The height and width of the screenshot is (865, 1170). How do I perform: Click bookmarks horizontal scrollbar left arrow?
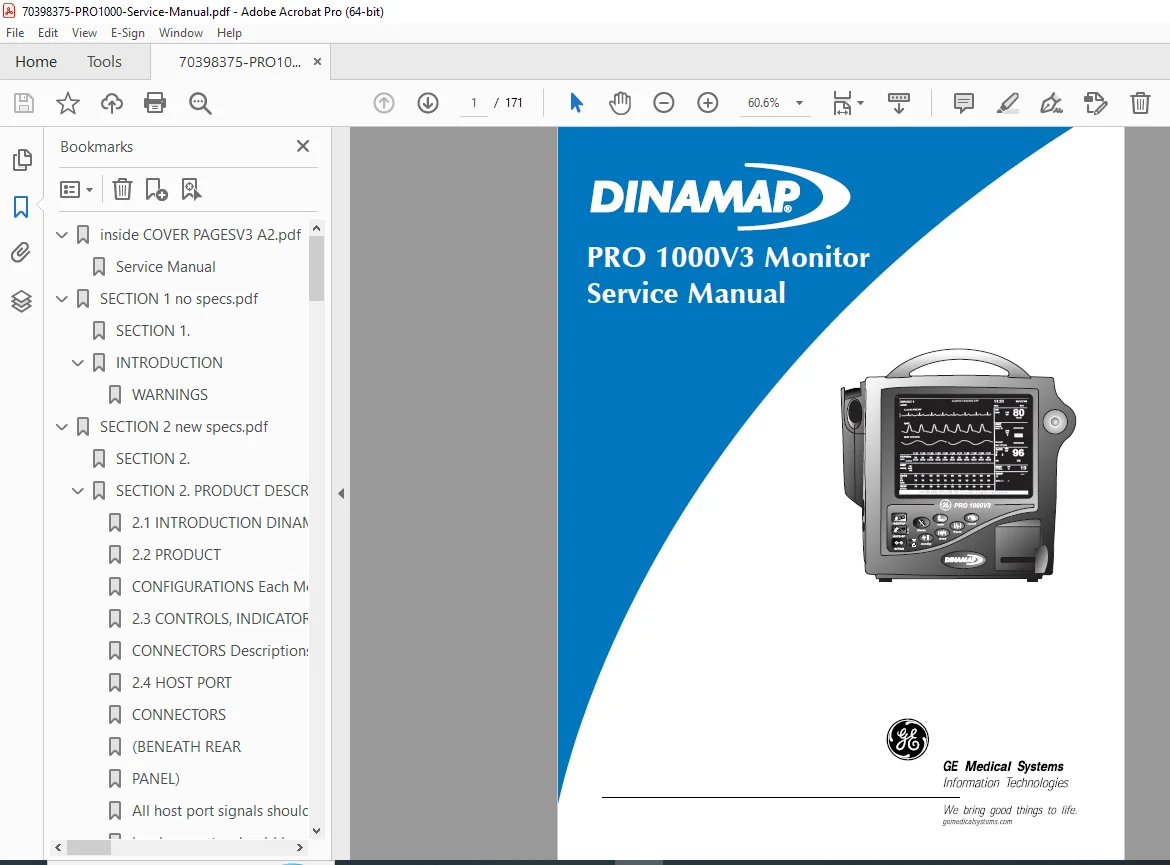tap(58, 848)
